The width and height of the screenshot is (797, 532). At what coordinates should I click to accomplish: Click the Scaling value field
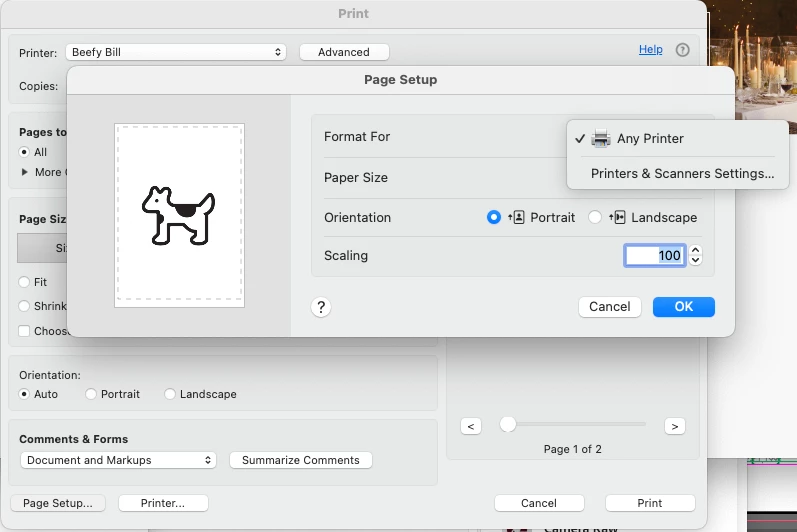(x=655, y=255)
